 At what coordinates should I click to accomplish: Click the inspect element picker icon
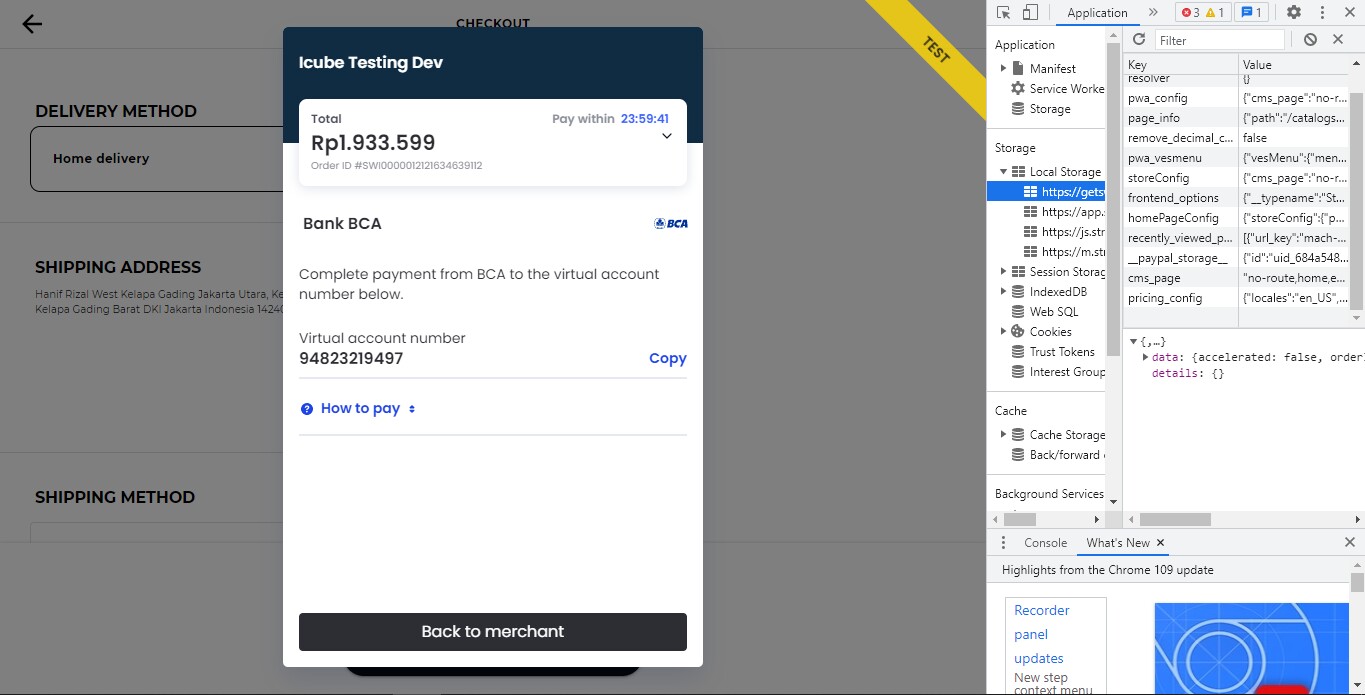click(1004, 12)
